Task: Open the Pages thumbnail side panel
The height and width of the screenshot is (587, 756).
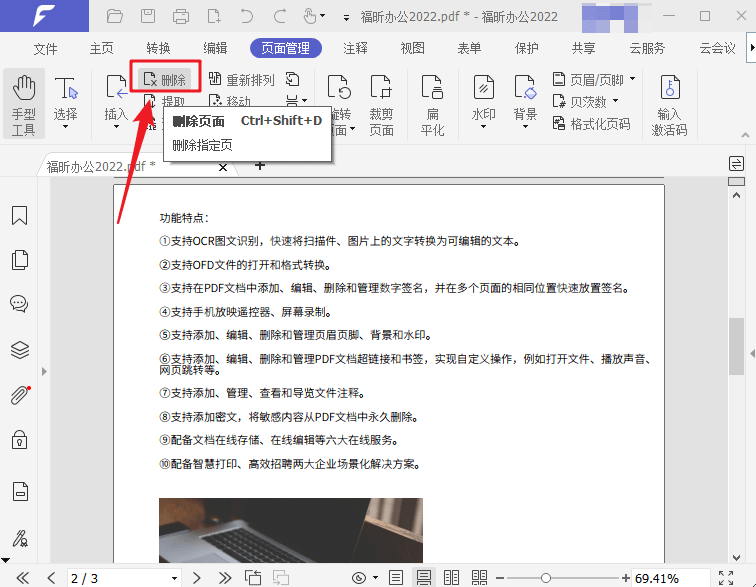Action: pyautogui.click(x=19, y=260)
